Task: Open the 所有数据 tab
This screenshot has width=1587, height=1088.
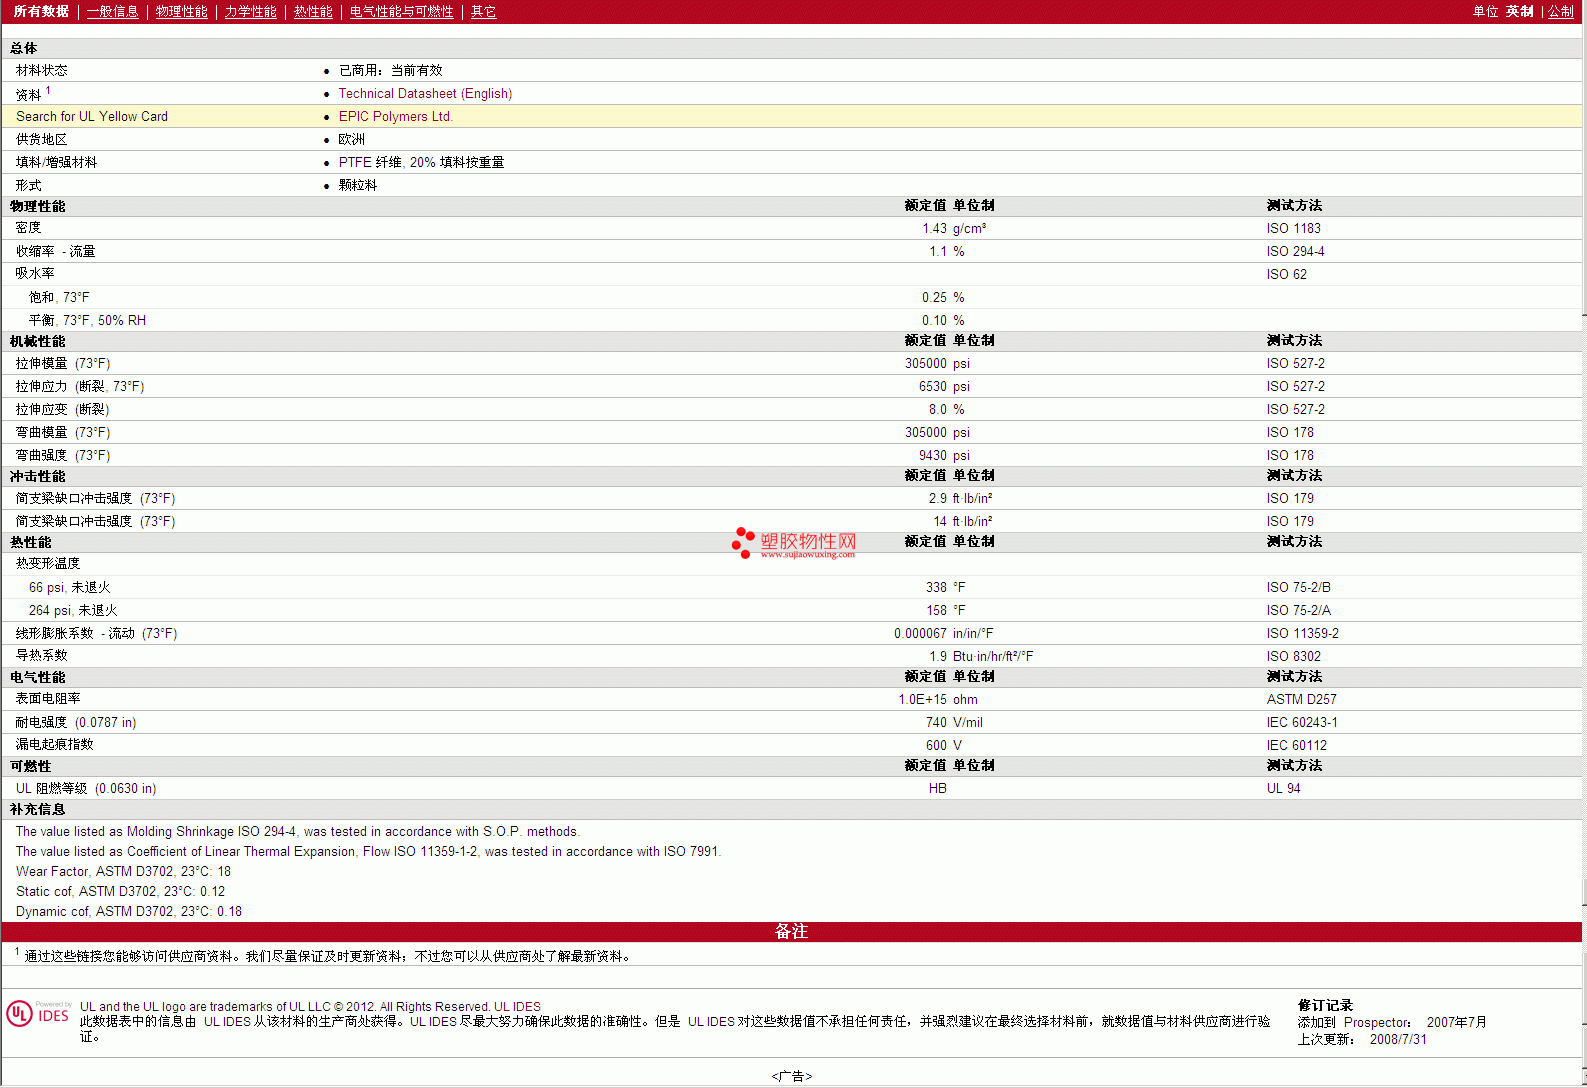Action: tap(41, 12)
